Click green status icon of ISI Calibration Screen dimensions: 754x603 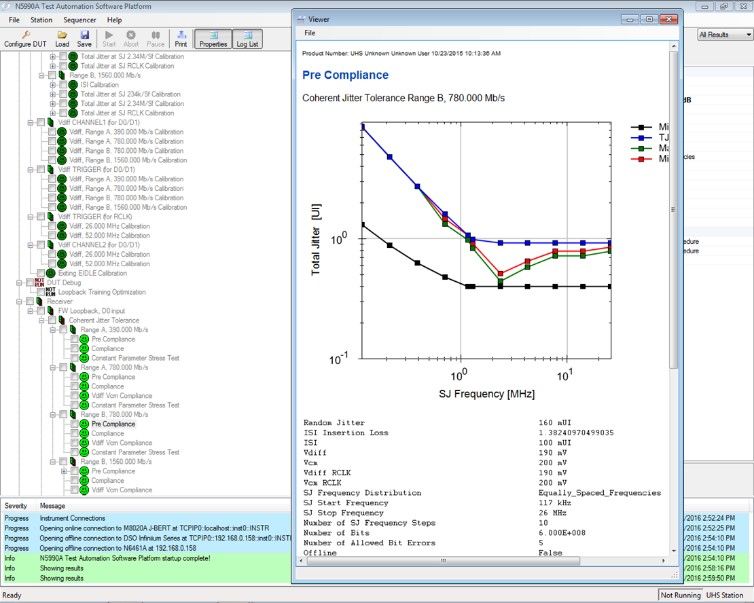click(x=73, y=85)
